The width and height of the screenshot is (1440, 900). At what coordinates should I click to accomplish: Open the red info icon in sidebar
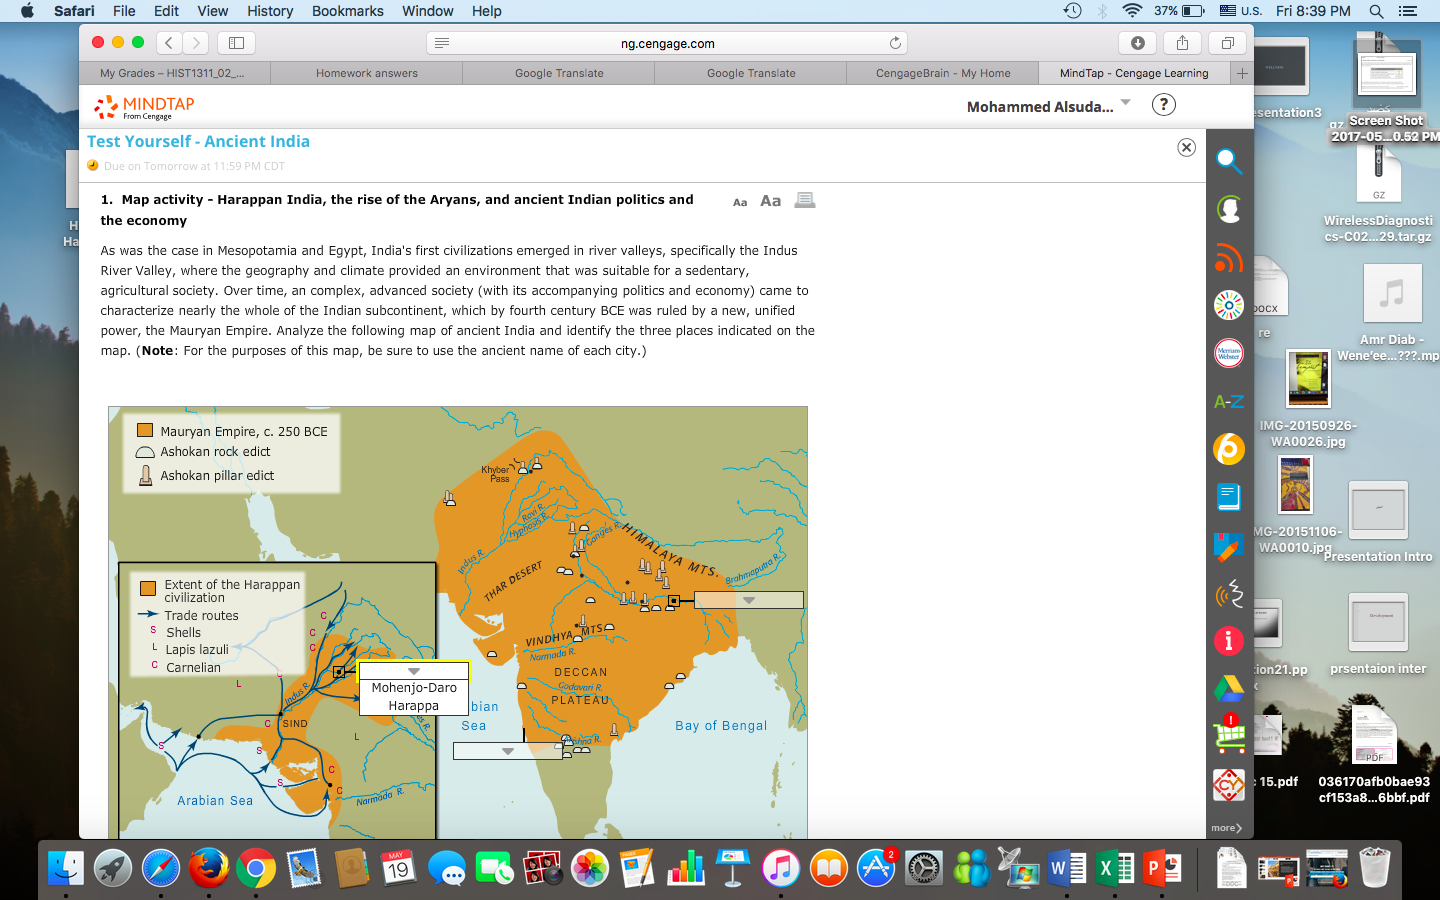tap(1229, 641)
